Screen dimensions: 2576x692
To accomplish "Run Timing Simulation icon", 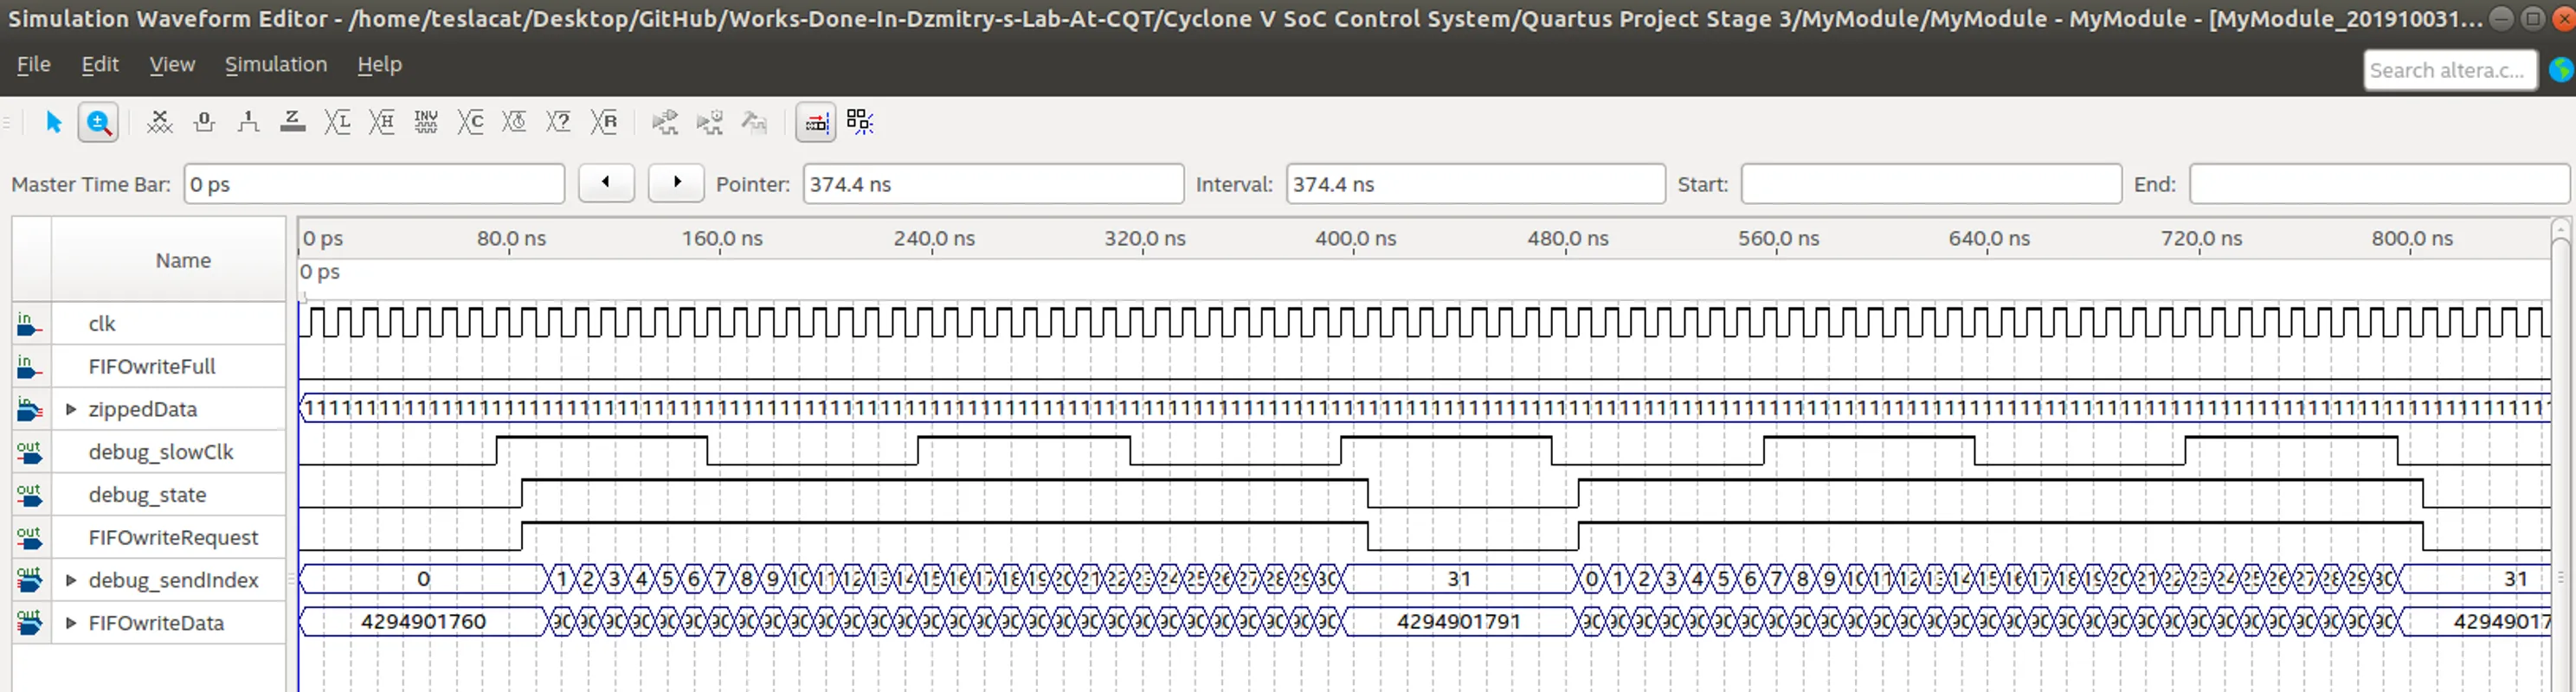I will click(709, 122).
